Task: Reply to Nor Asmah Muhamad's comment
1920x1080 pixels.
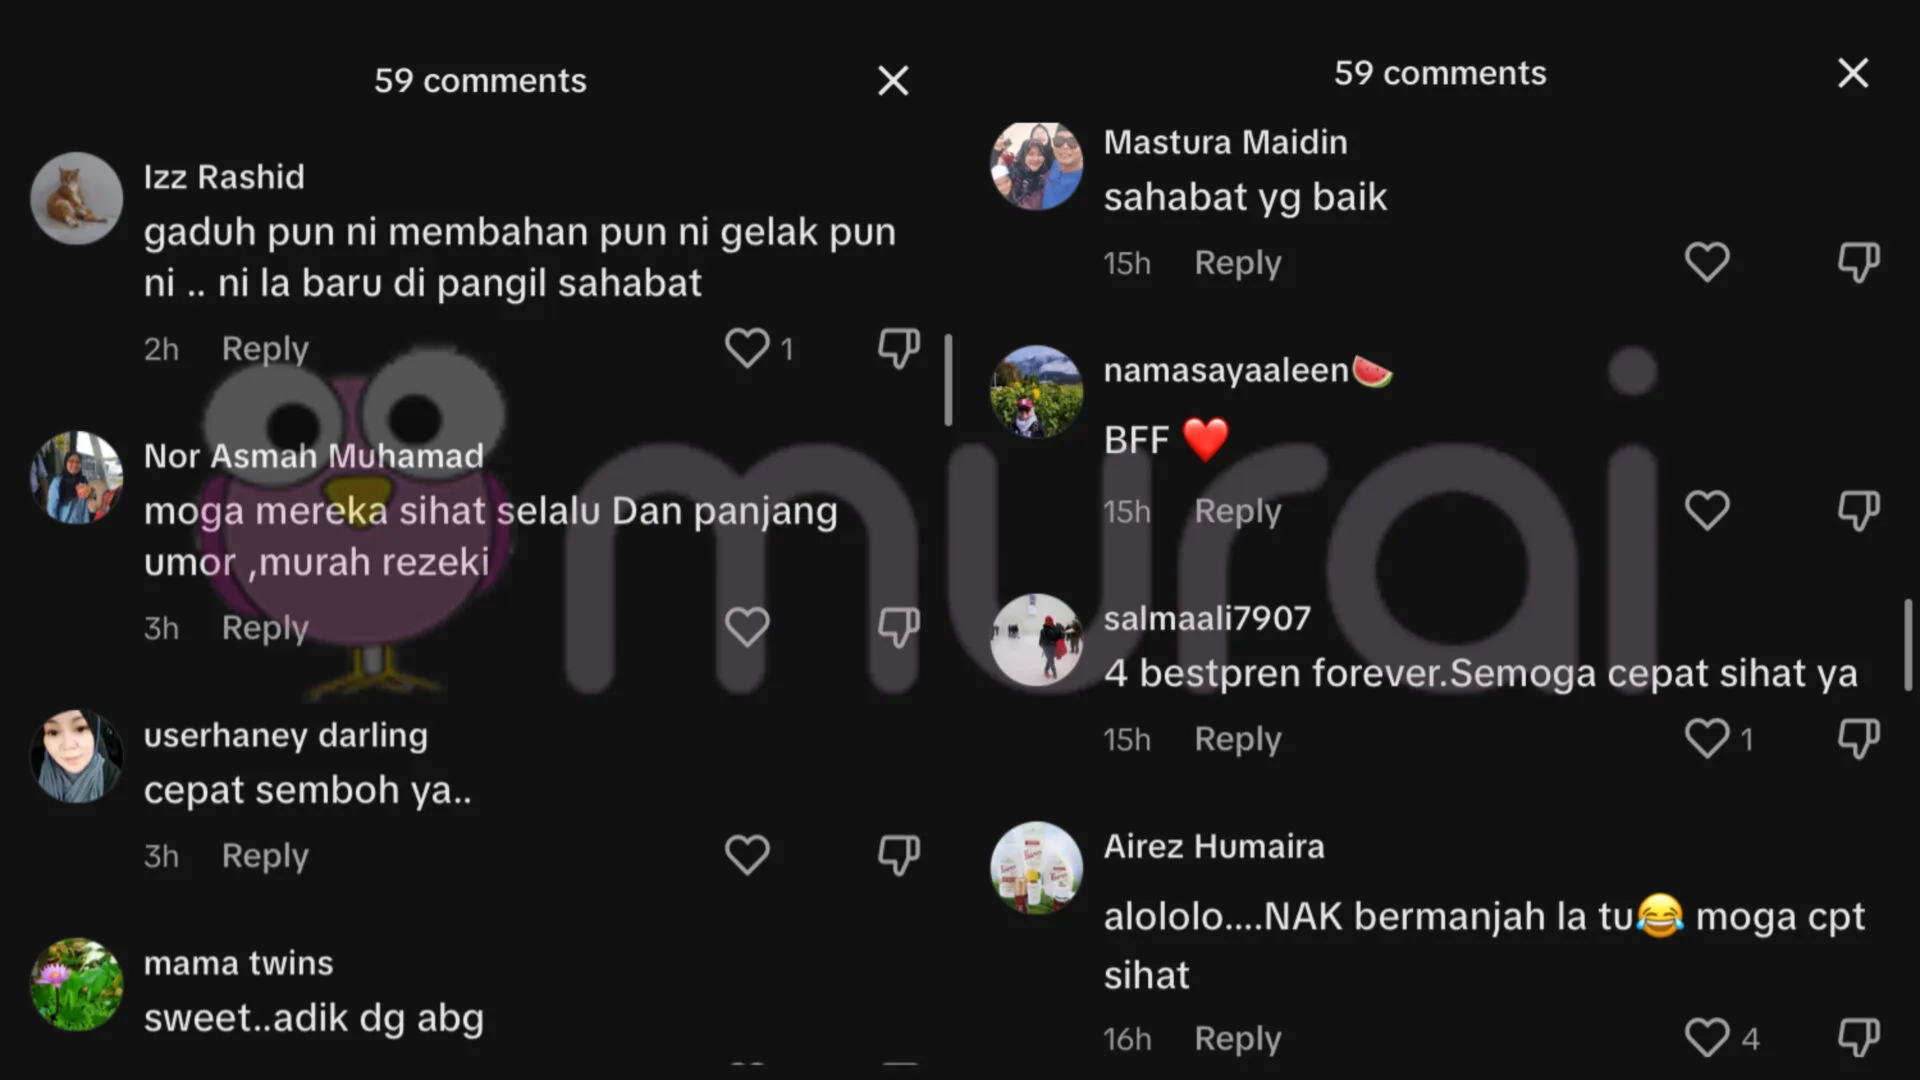Action: [x=265, y=628]
